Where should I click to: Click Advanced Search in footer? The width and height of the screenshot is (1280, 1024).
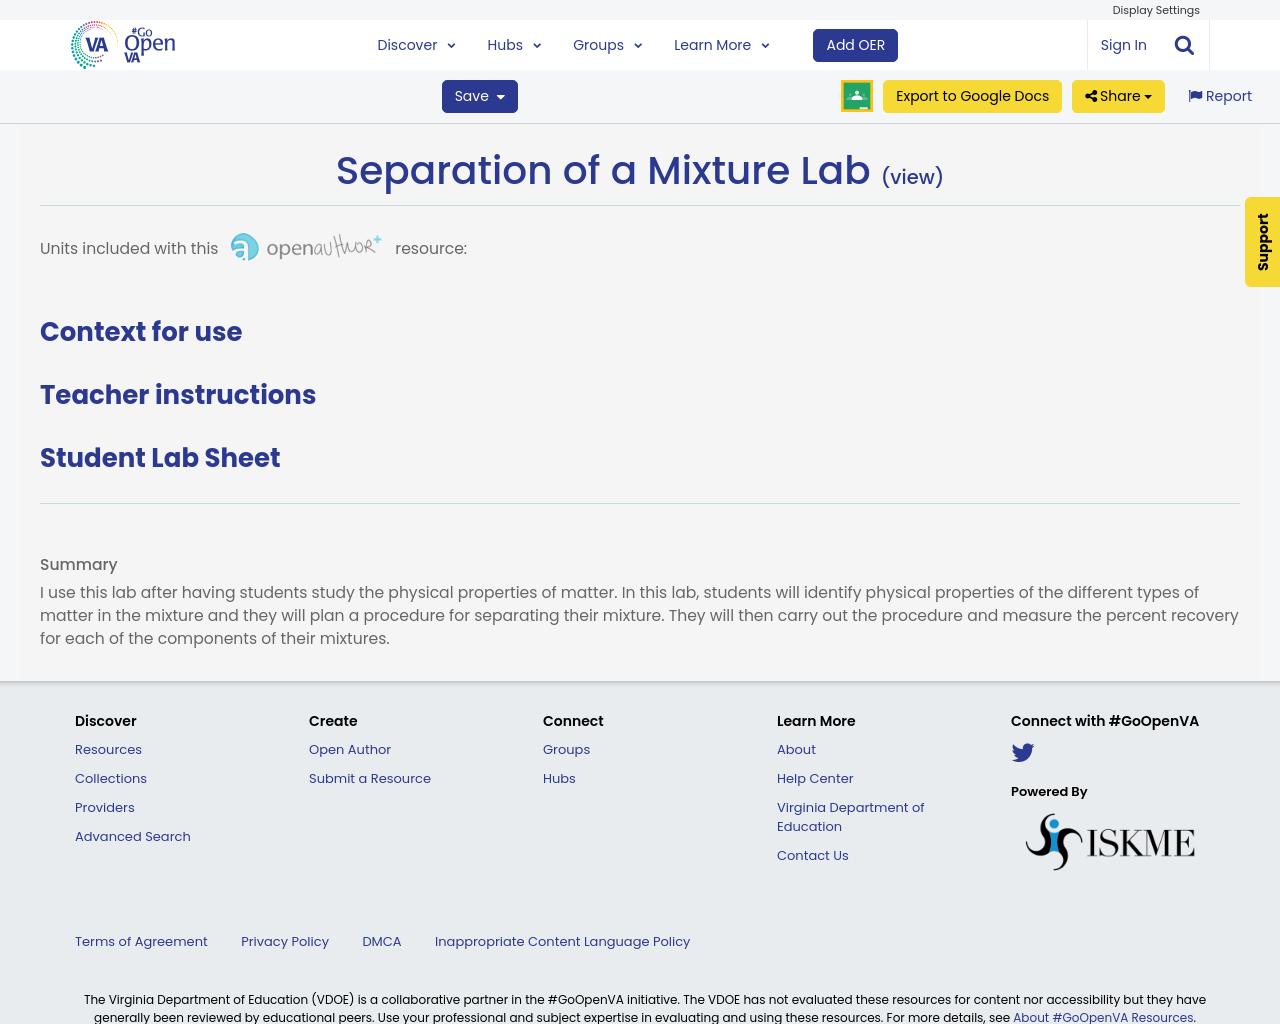(x=132, y=836)
